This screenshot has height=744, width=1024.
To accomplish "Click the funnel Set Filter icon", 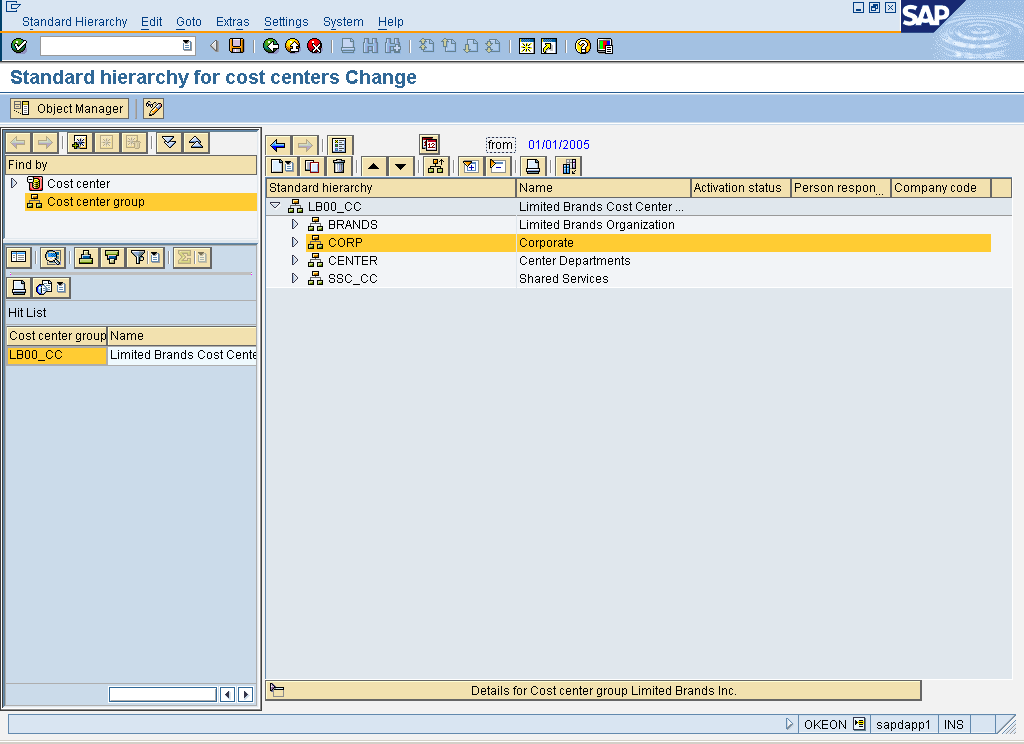I will (138, 257).
